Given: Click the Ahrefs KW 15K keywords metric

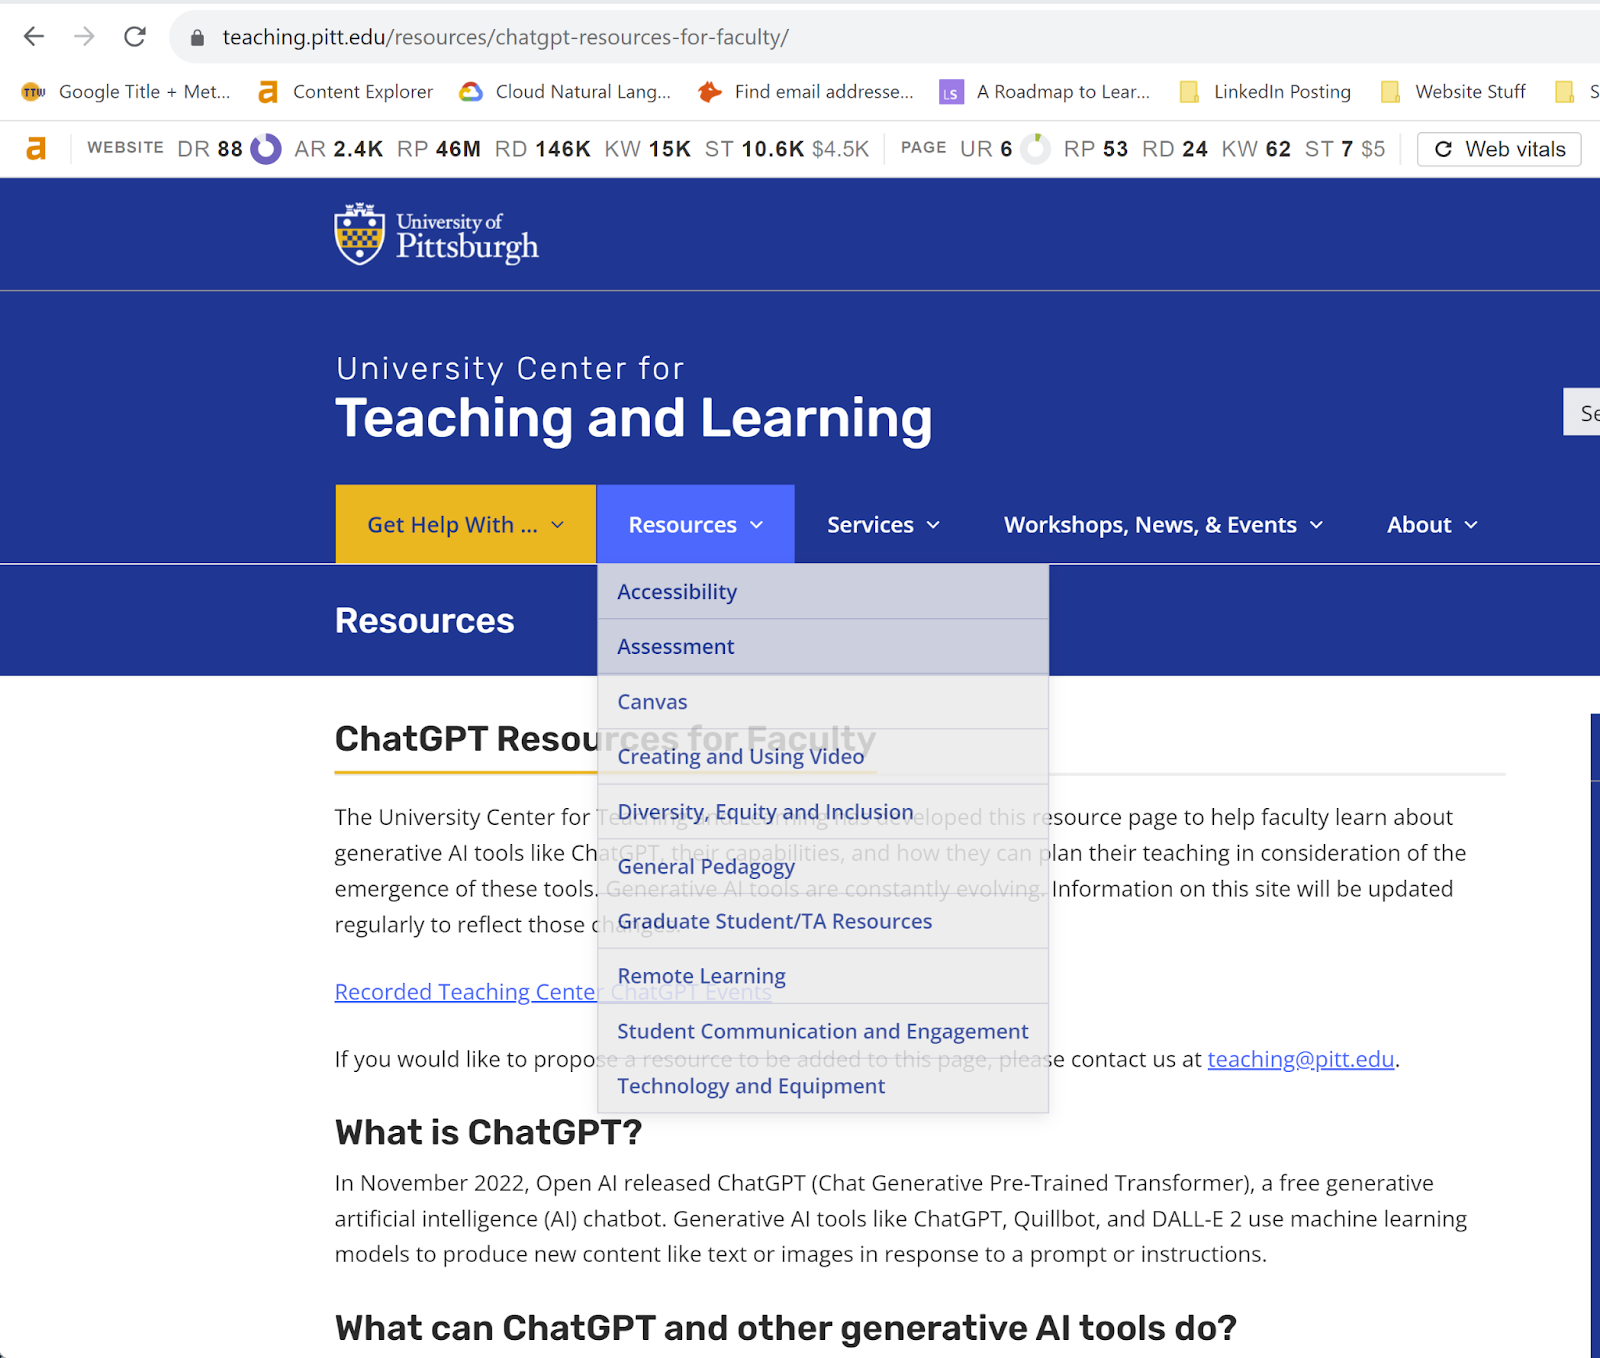Looking at the screenshot, I should pos(648,149).
